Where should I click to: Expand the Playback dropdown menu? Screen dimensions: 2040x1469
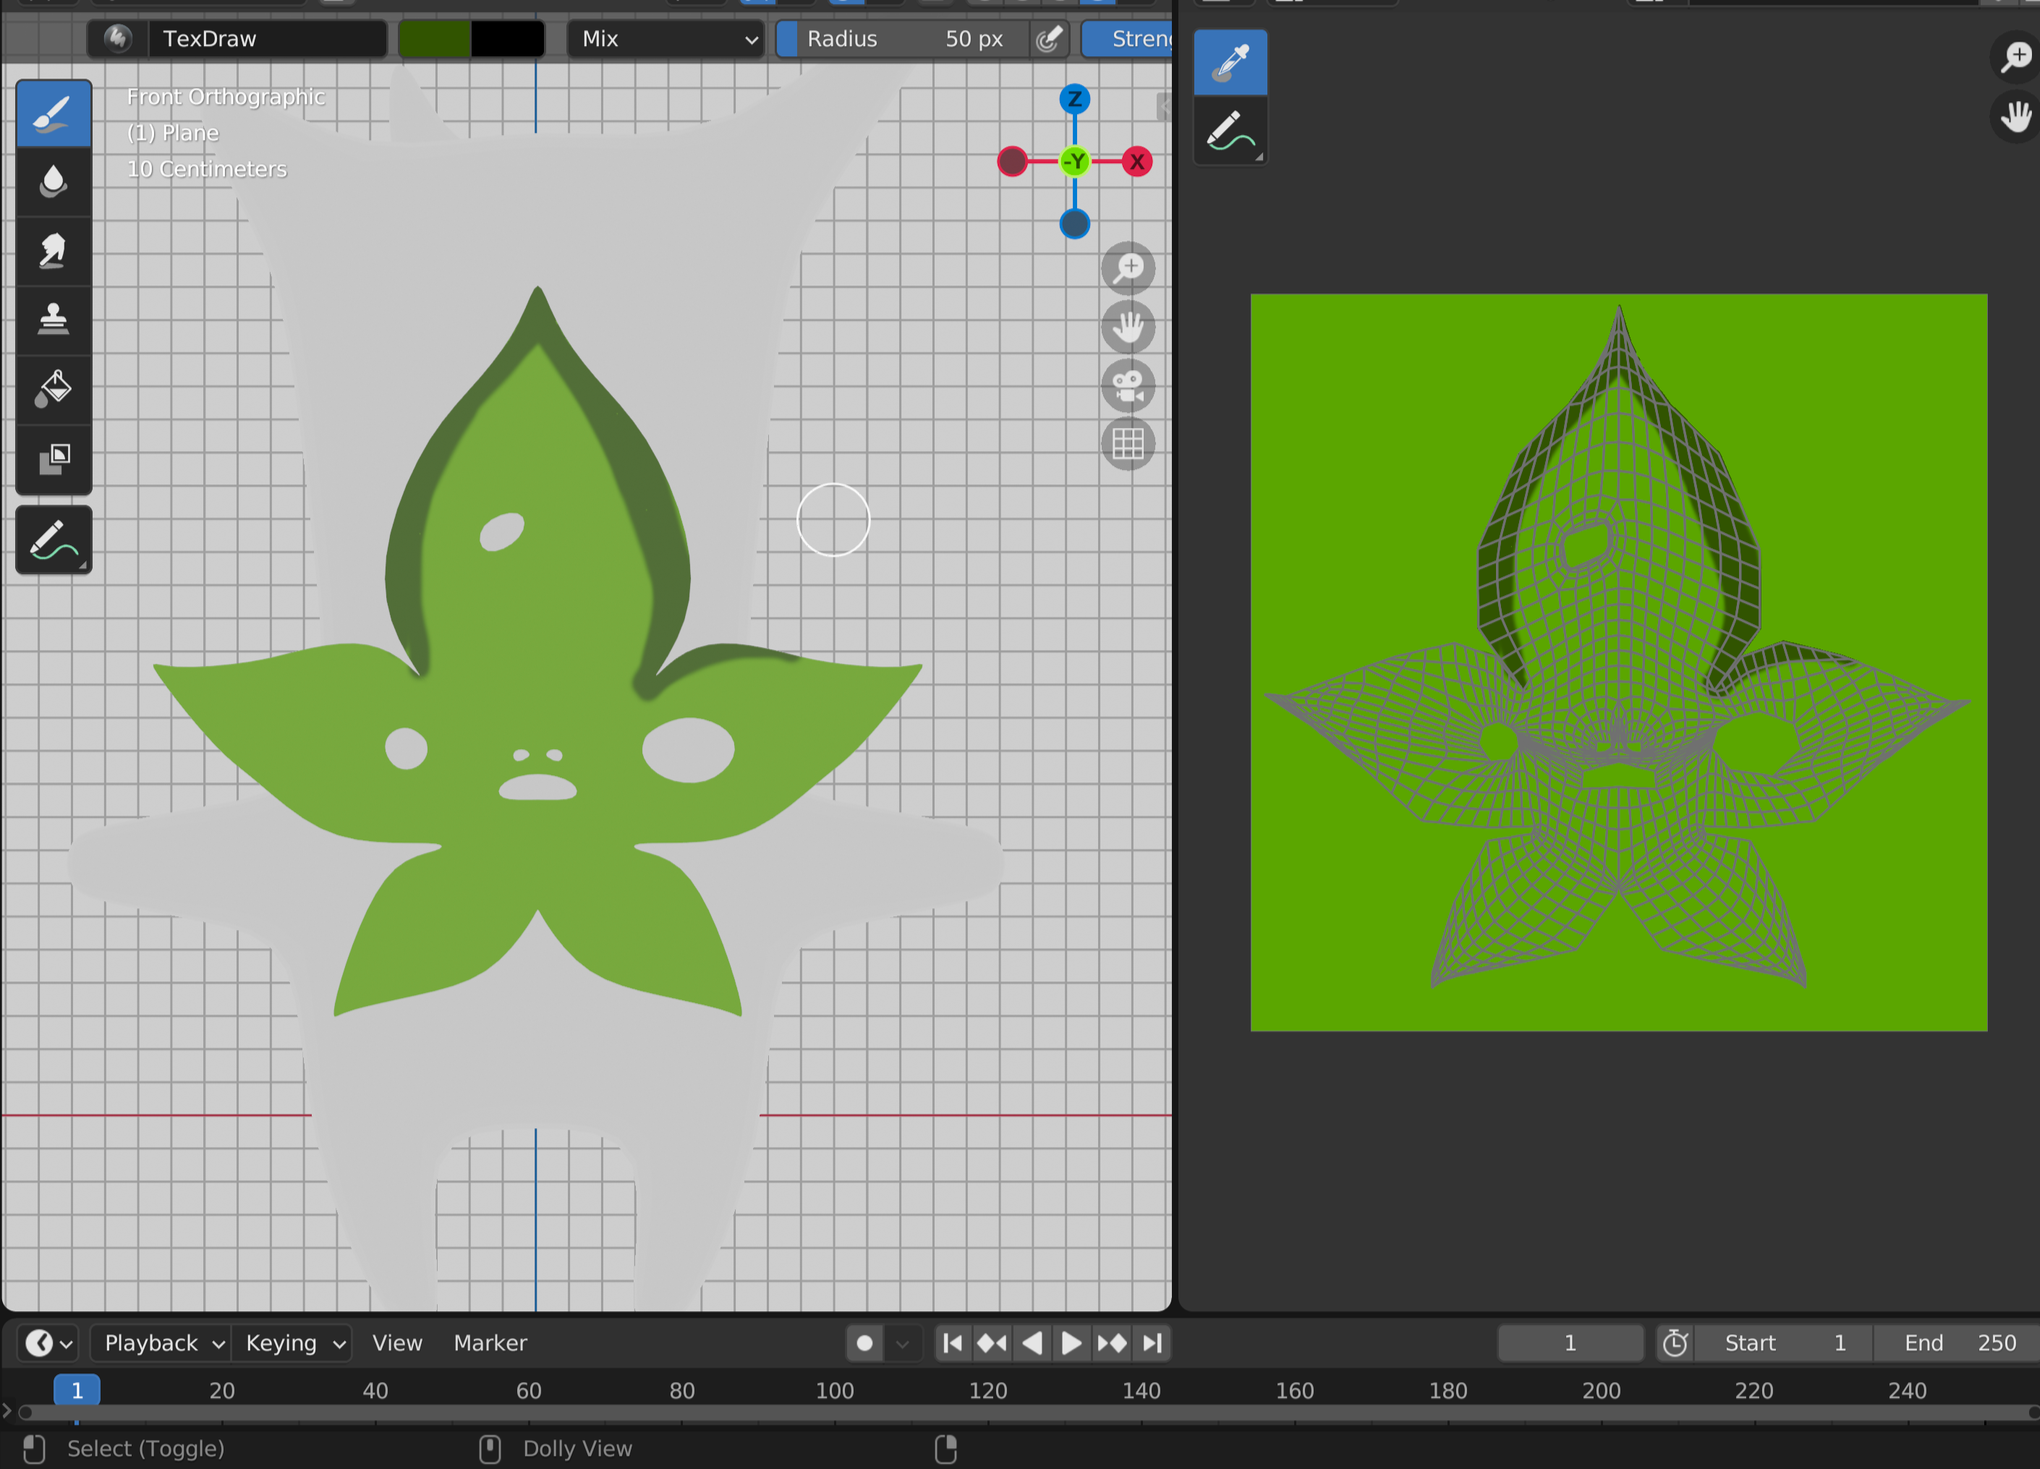162,1343
